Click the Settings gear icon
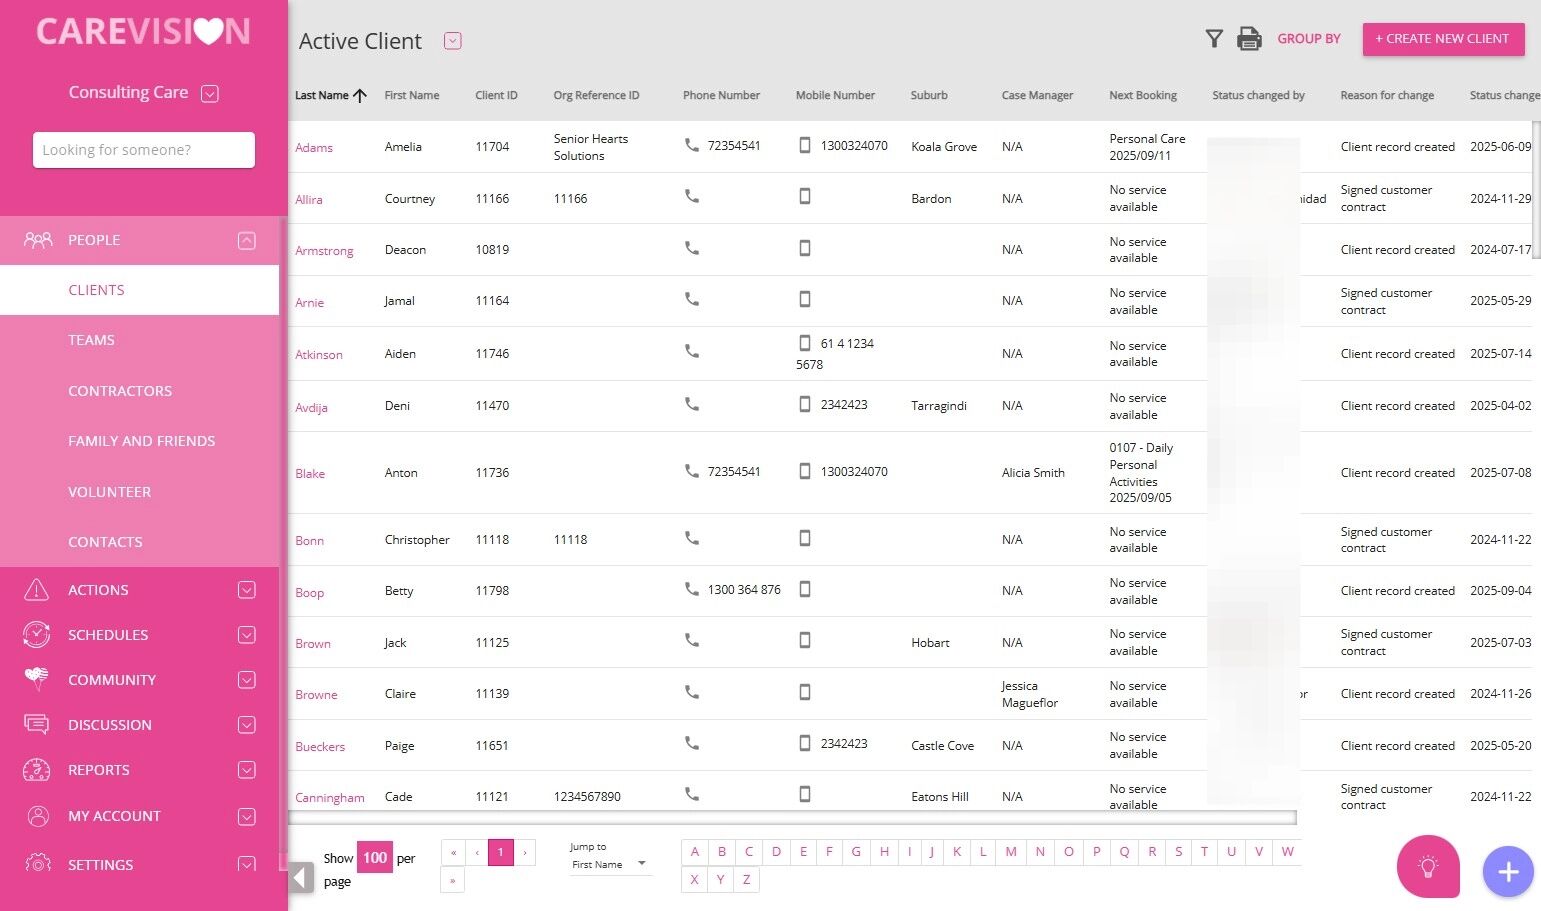Image resolution: width=1541 pixels, height=911 pixels. point(37,864)
